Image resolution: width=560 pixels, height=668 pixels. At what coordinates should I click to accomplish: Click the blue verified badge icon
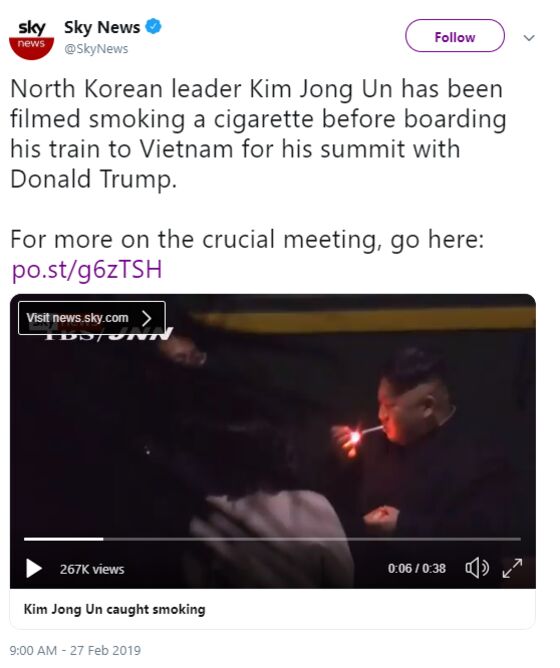154,27
